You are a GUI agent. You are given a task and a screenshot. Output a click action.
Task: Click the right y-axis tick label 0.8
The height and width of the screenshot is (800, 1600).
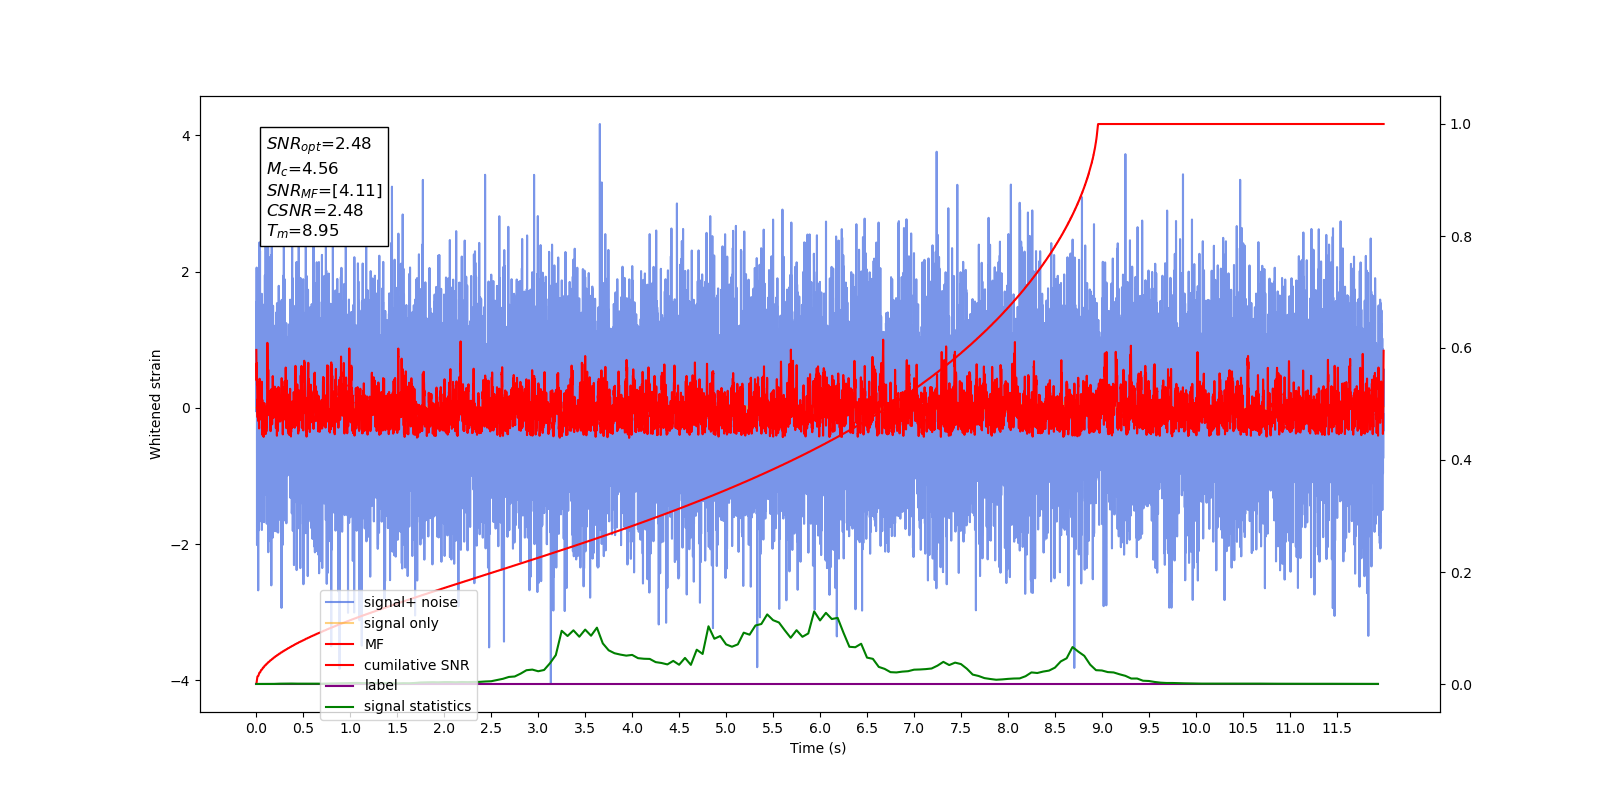coord(1461,237)
